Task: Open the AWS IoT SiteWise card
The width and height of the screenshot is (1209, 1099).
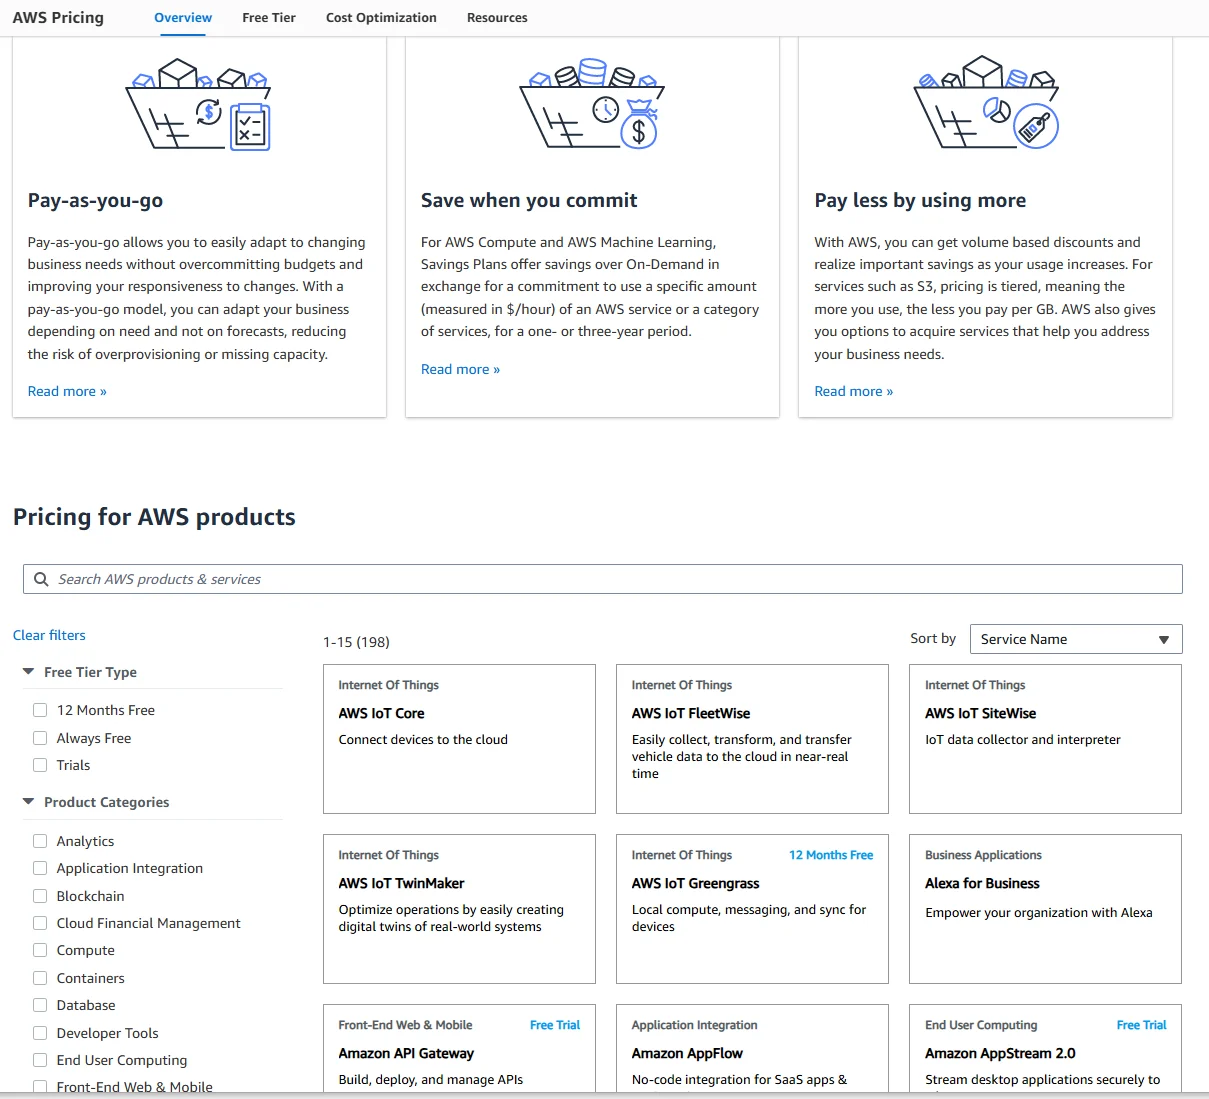Action: point(1045,739)
